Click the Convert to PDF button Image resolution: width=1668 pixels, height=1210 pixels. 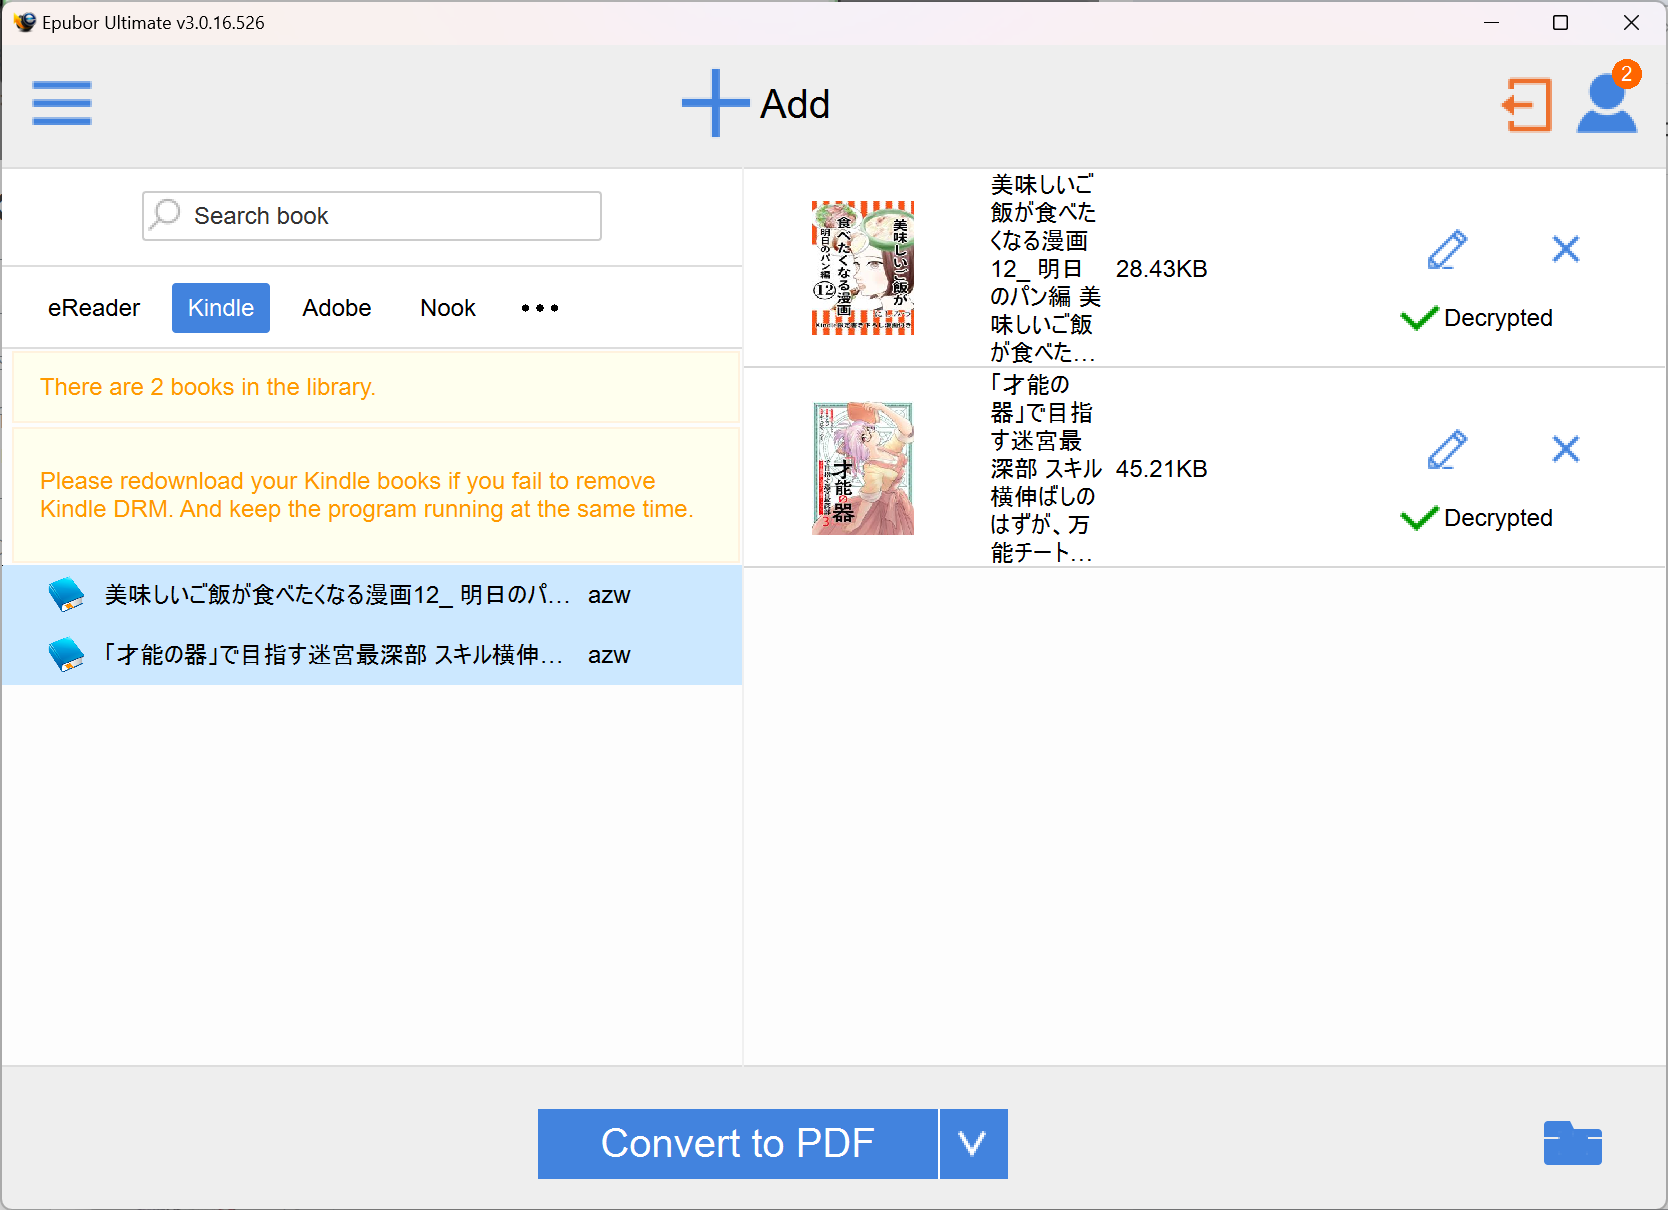pos(737,1144)
